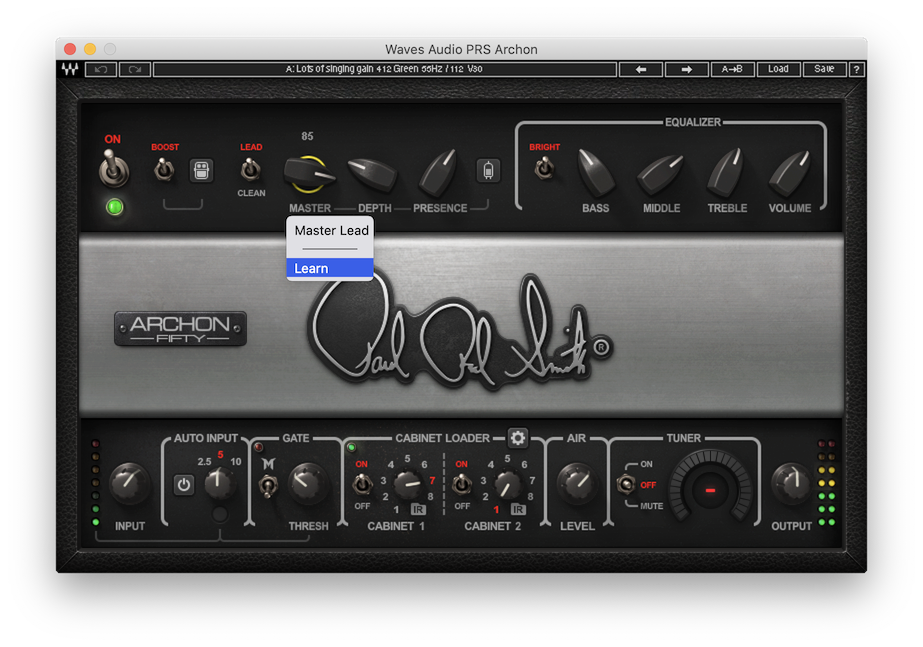Viewport: 923px width, 647px height.
Task: Click the Auto Input level knob
Action: [219, 483]
